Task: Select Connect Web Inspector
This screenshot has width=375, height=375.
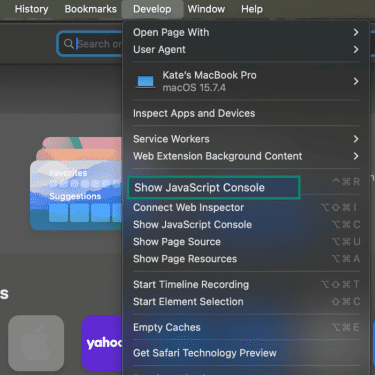Action: [x=246, y=207]
